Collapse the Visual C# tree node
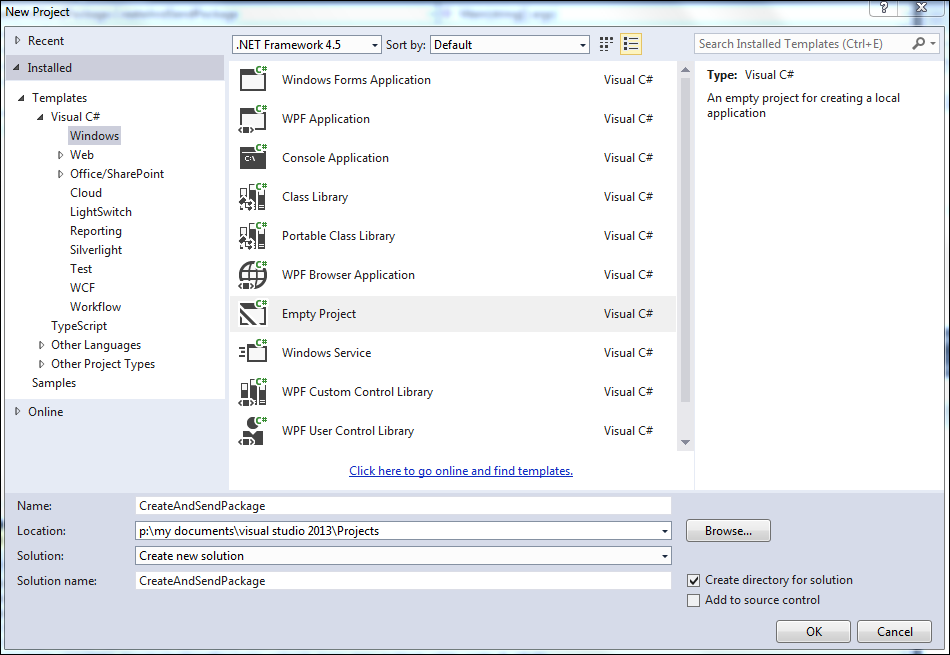 tap(40, 117)
